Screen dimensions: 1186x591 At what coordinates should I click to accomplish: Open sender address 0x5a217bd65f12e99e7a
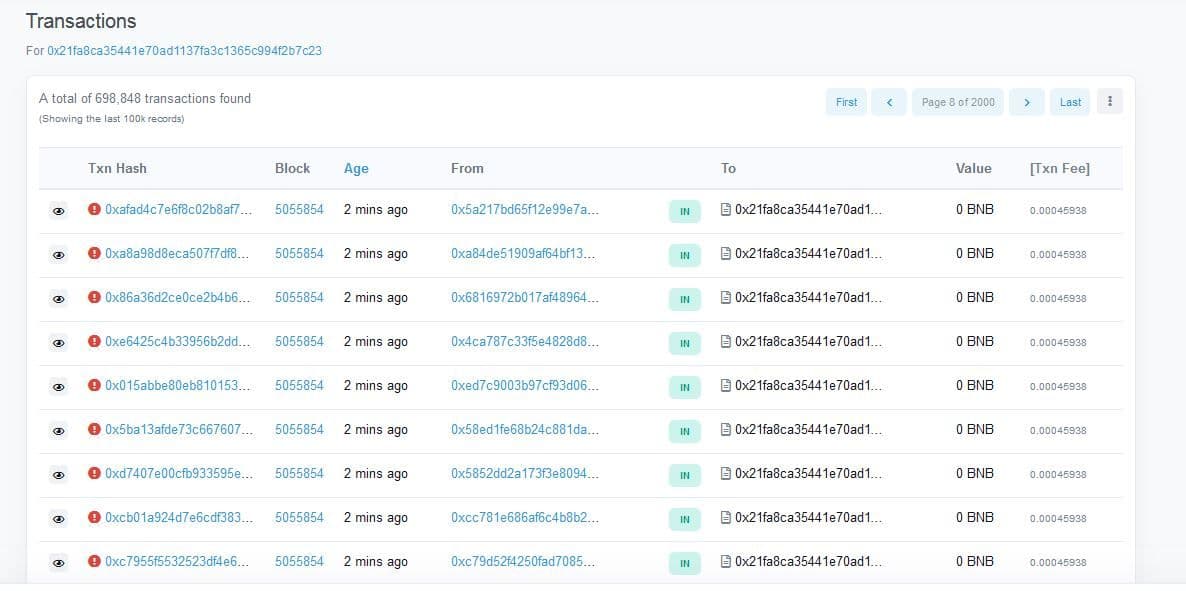point(524,210)
